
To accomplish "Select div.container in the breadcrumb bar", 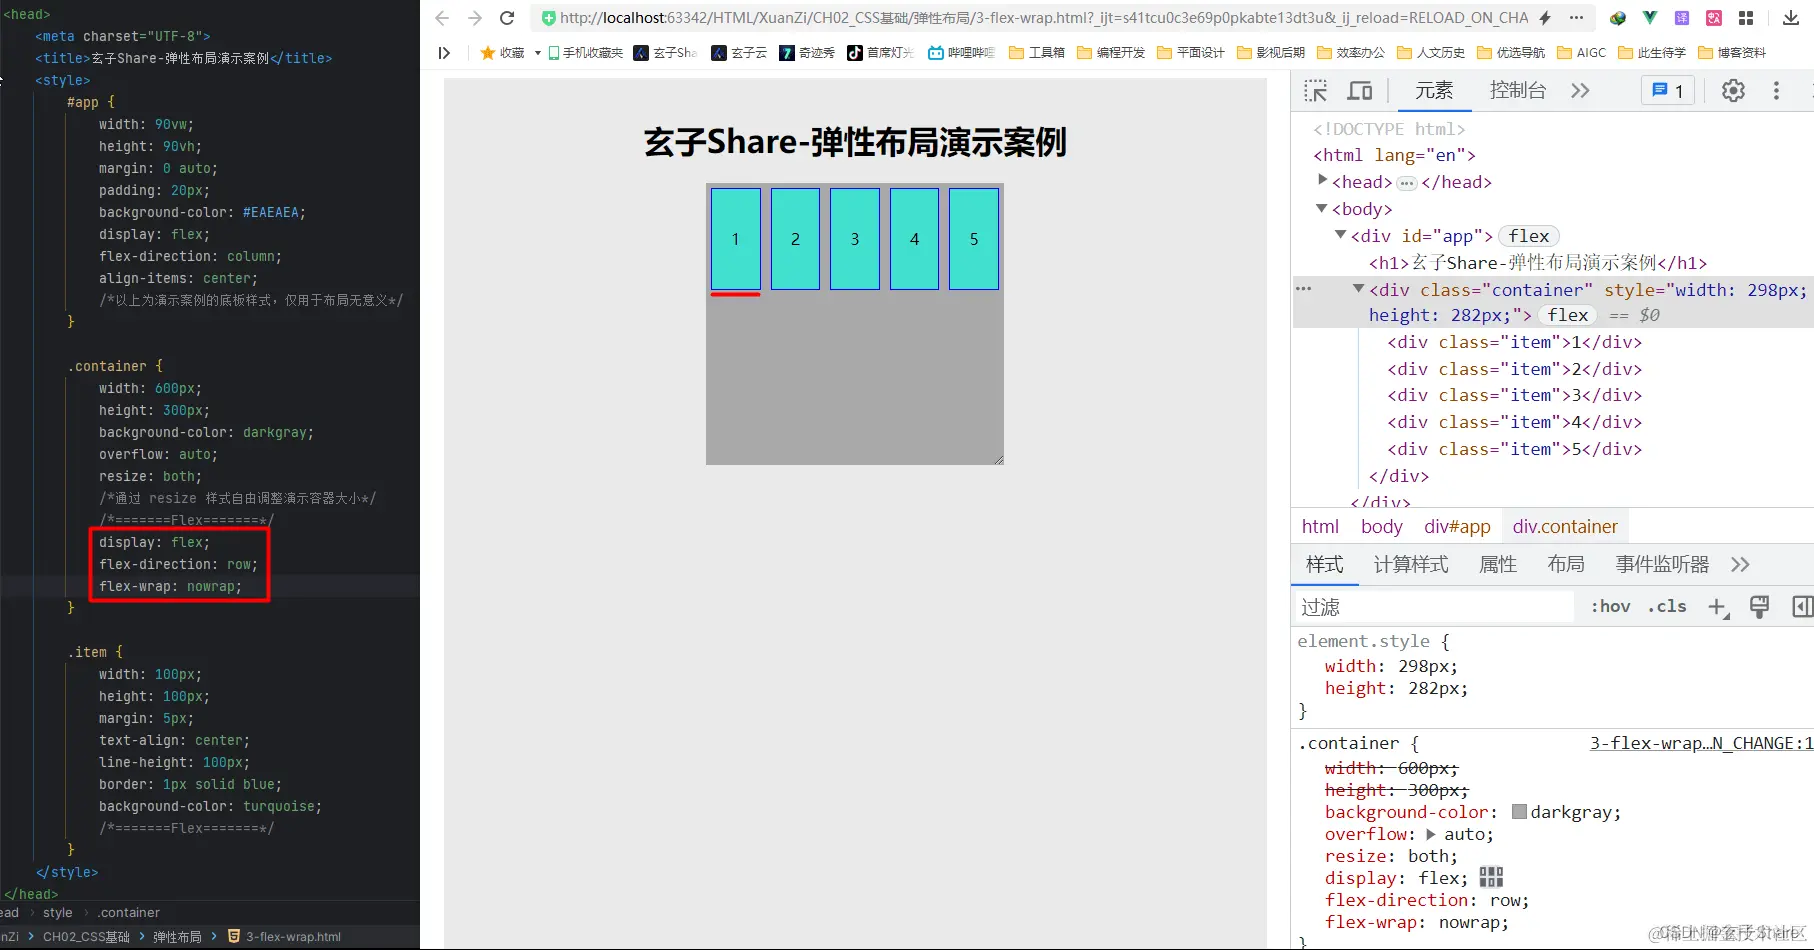I will pos(1565,526).
